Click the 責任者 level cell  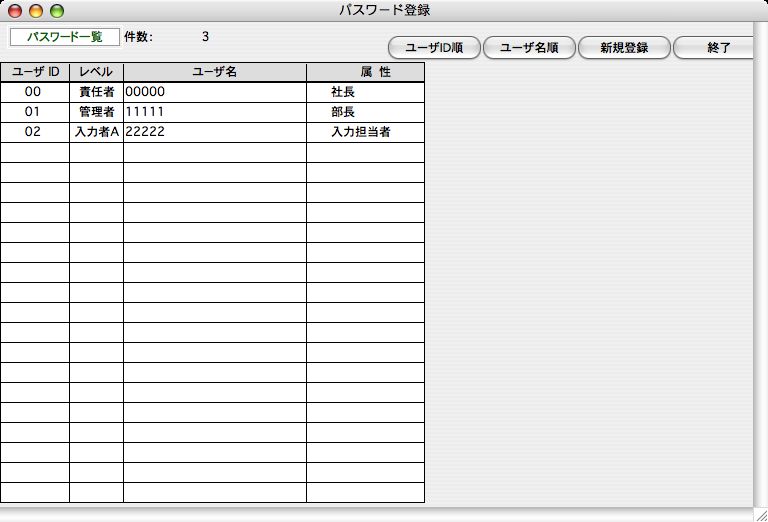(96, 92)
